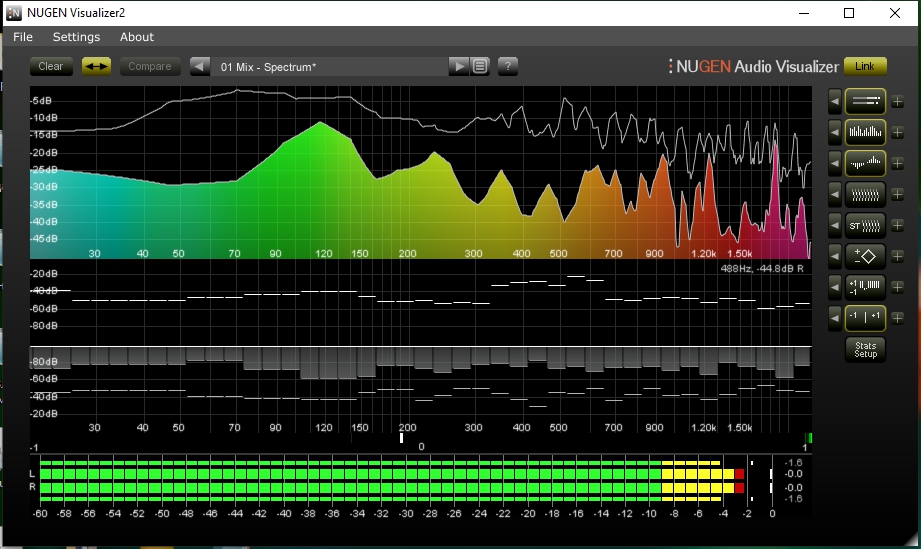
Task: Select the ST stereo spectrum view icon
Action: (865, 224)
